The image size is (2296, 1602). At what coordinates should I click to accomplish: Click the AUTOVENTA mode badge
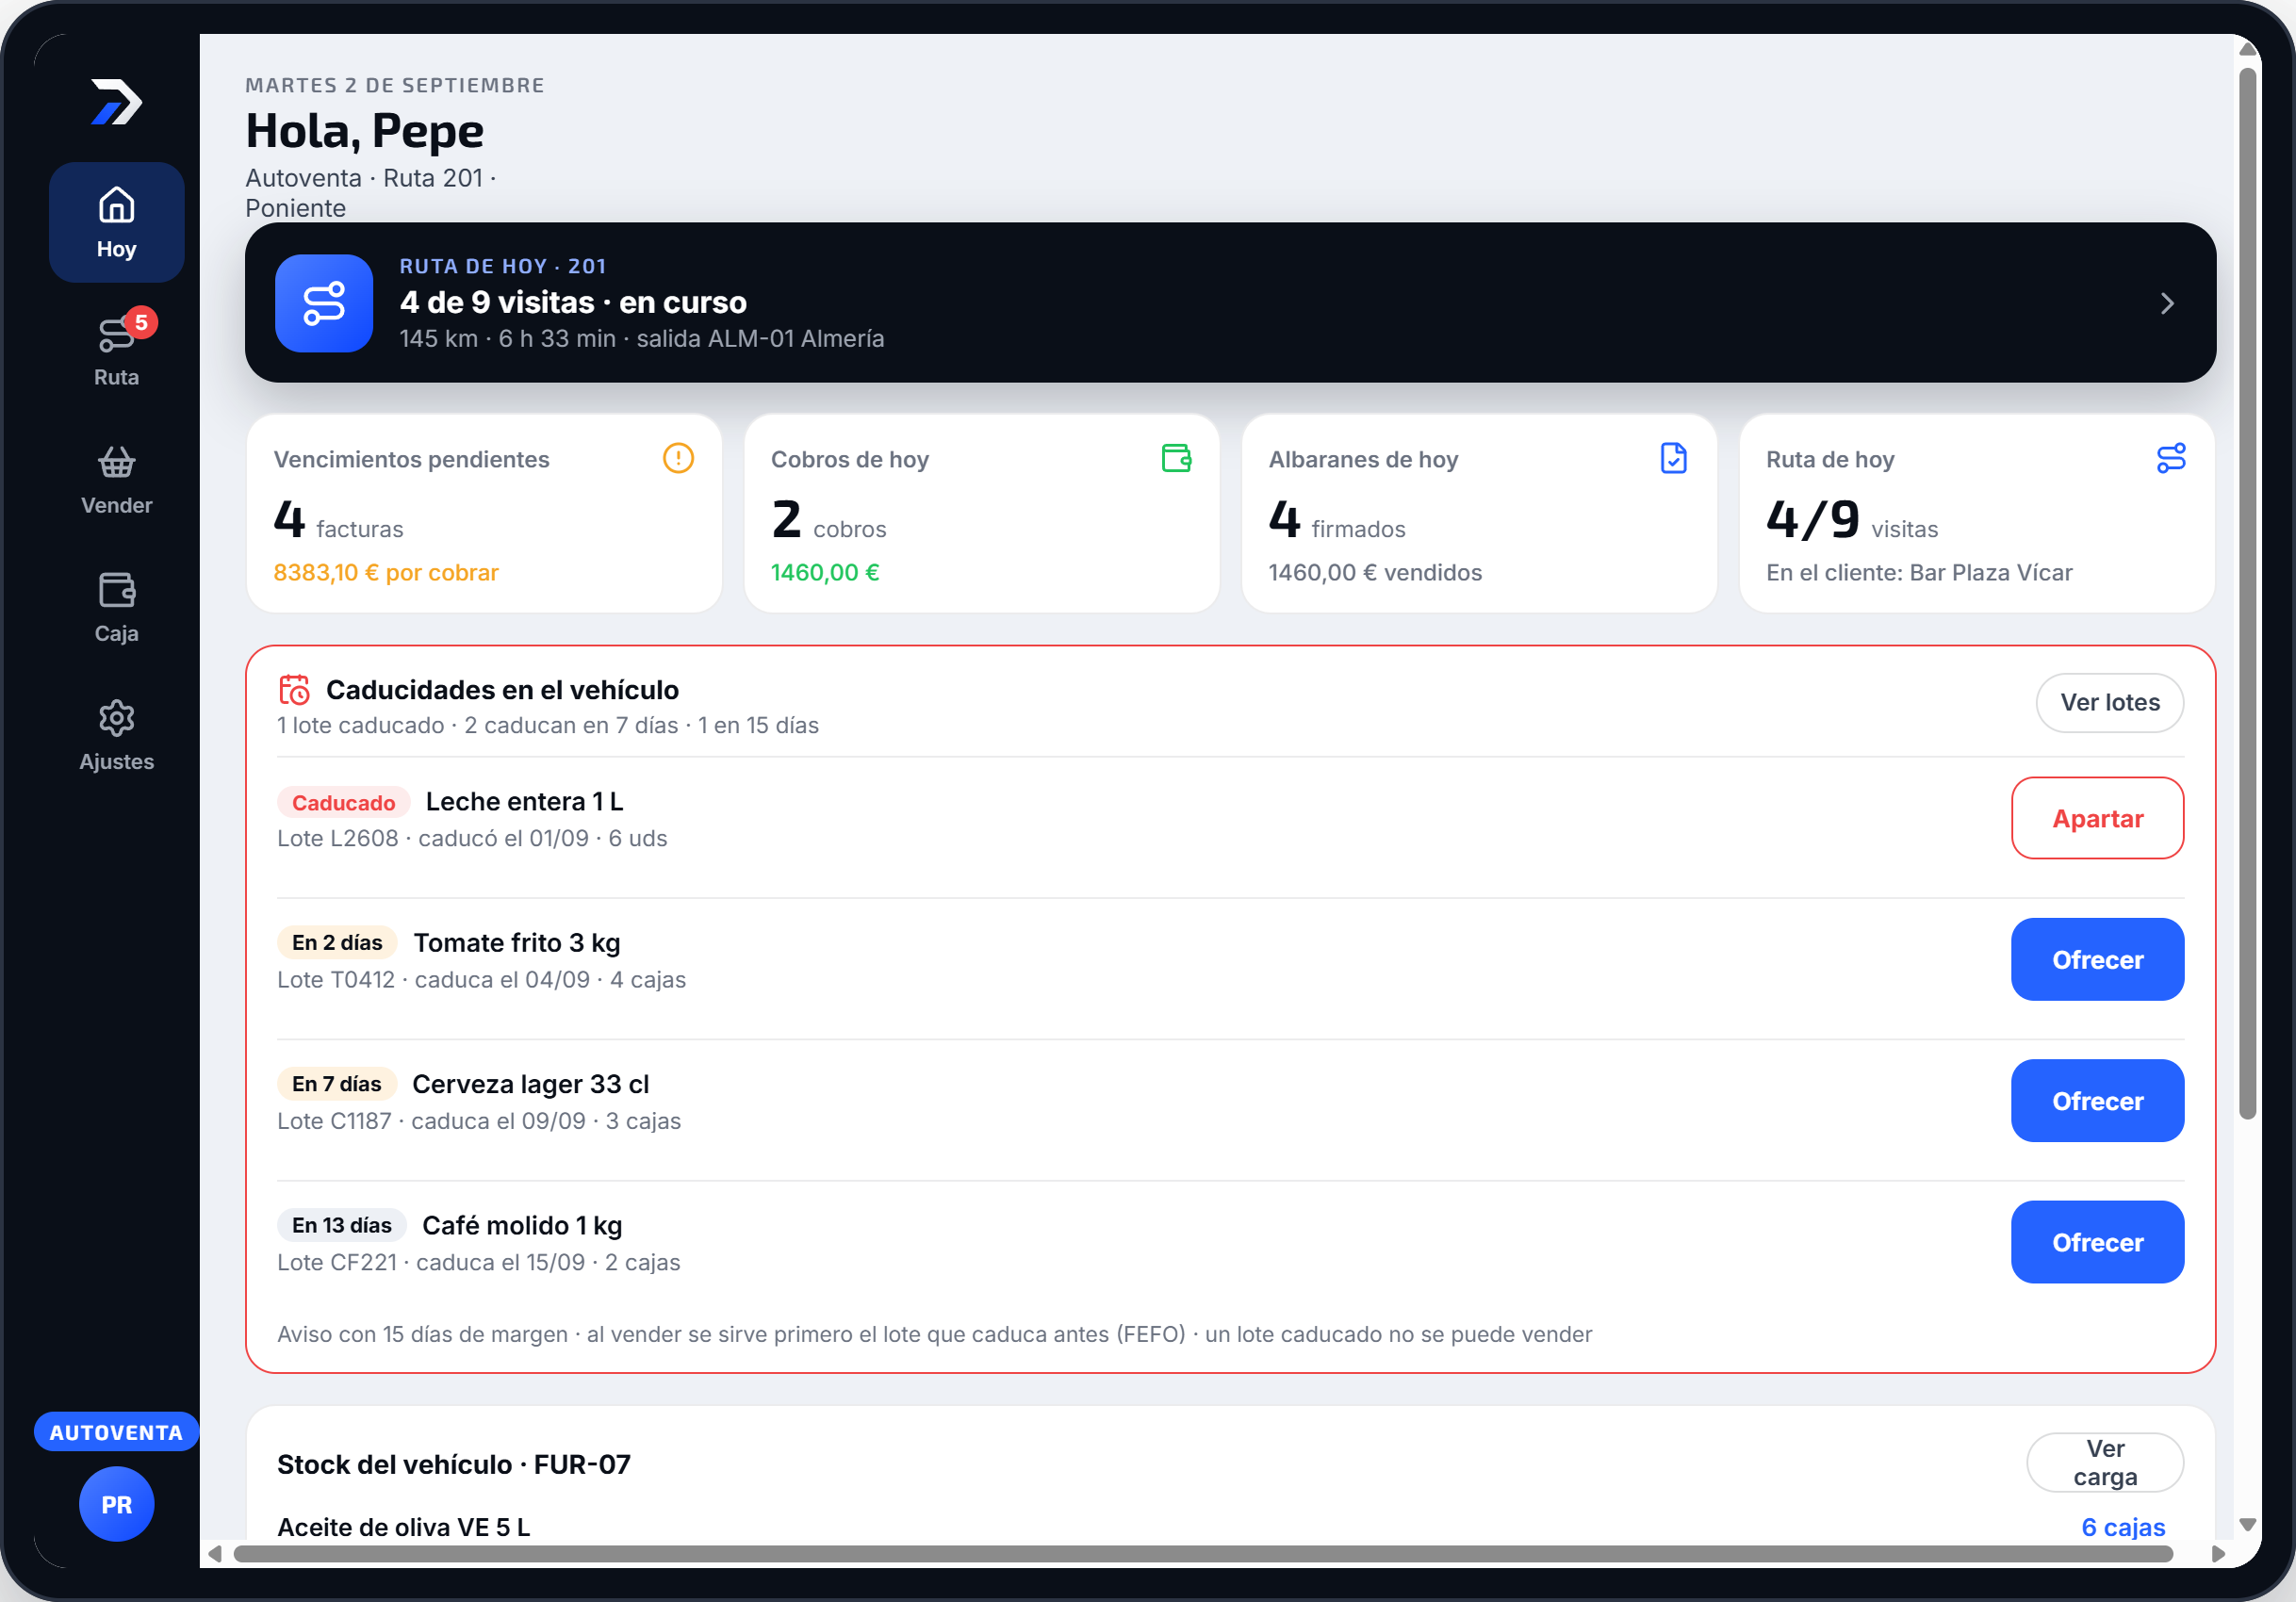point(116,1431)
